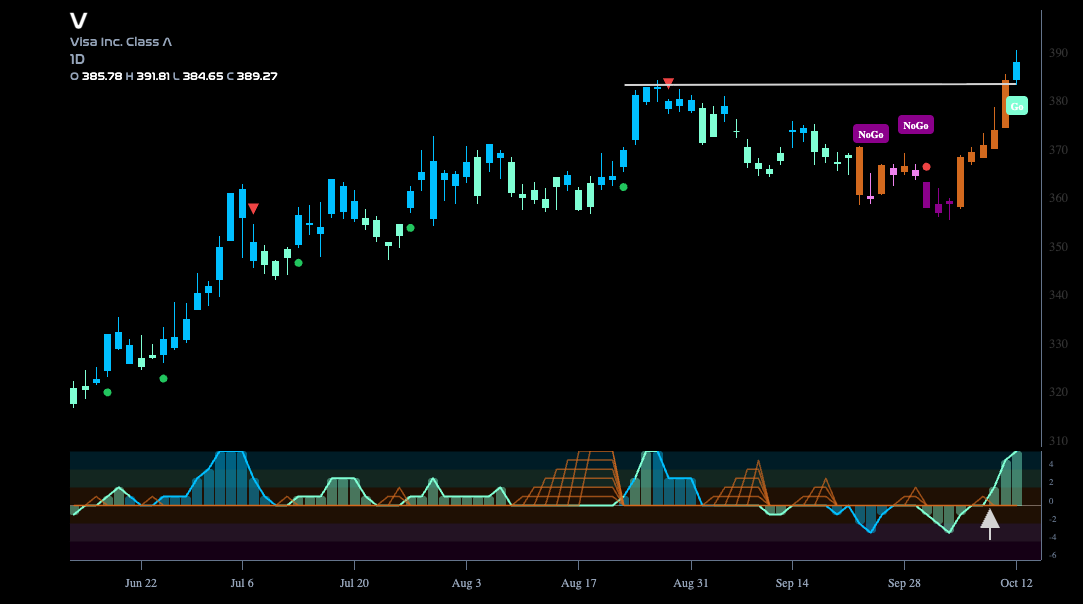Click the 350 price axis label
The width and height of the screenshot is (1083, 604).
tap(1058, 247)
